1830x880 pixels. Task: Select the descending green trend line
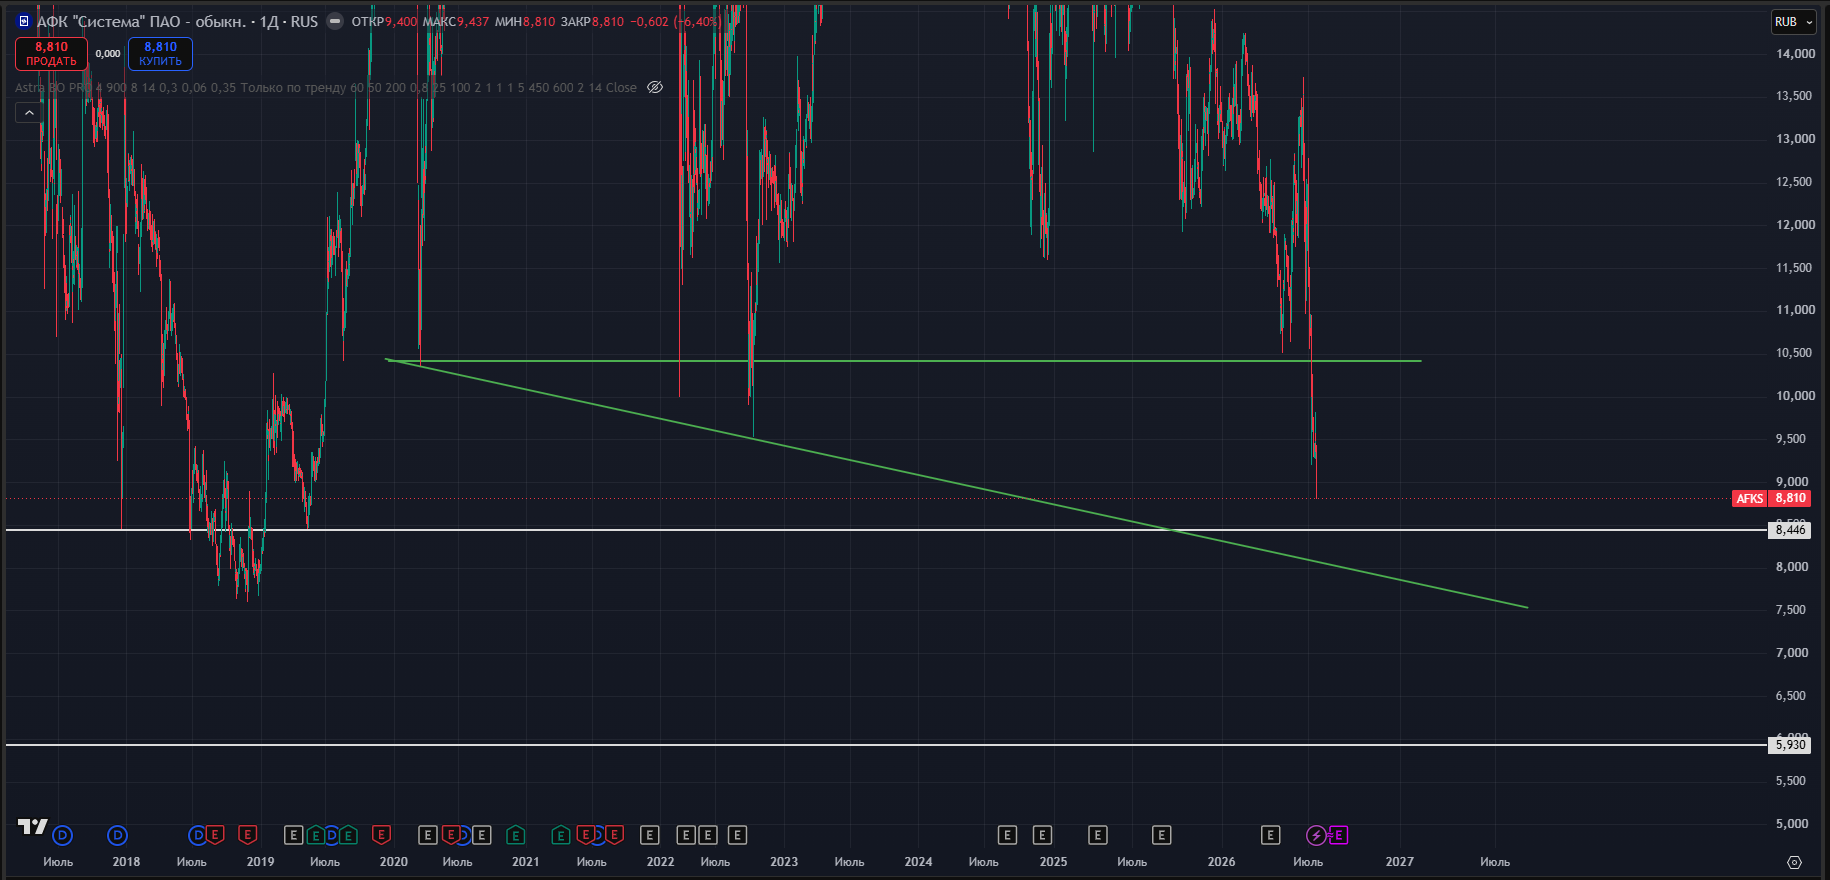(x=955, y=483)
